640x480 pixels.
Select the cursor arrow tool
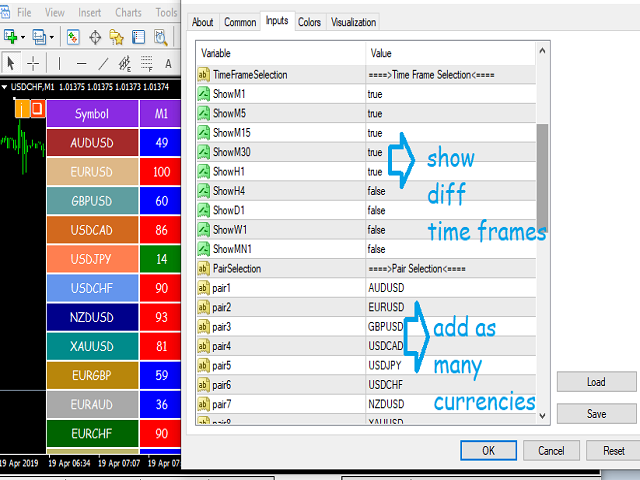pos(11,64)
